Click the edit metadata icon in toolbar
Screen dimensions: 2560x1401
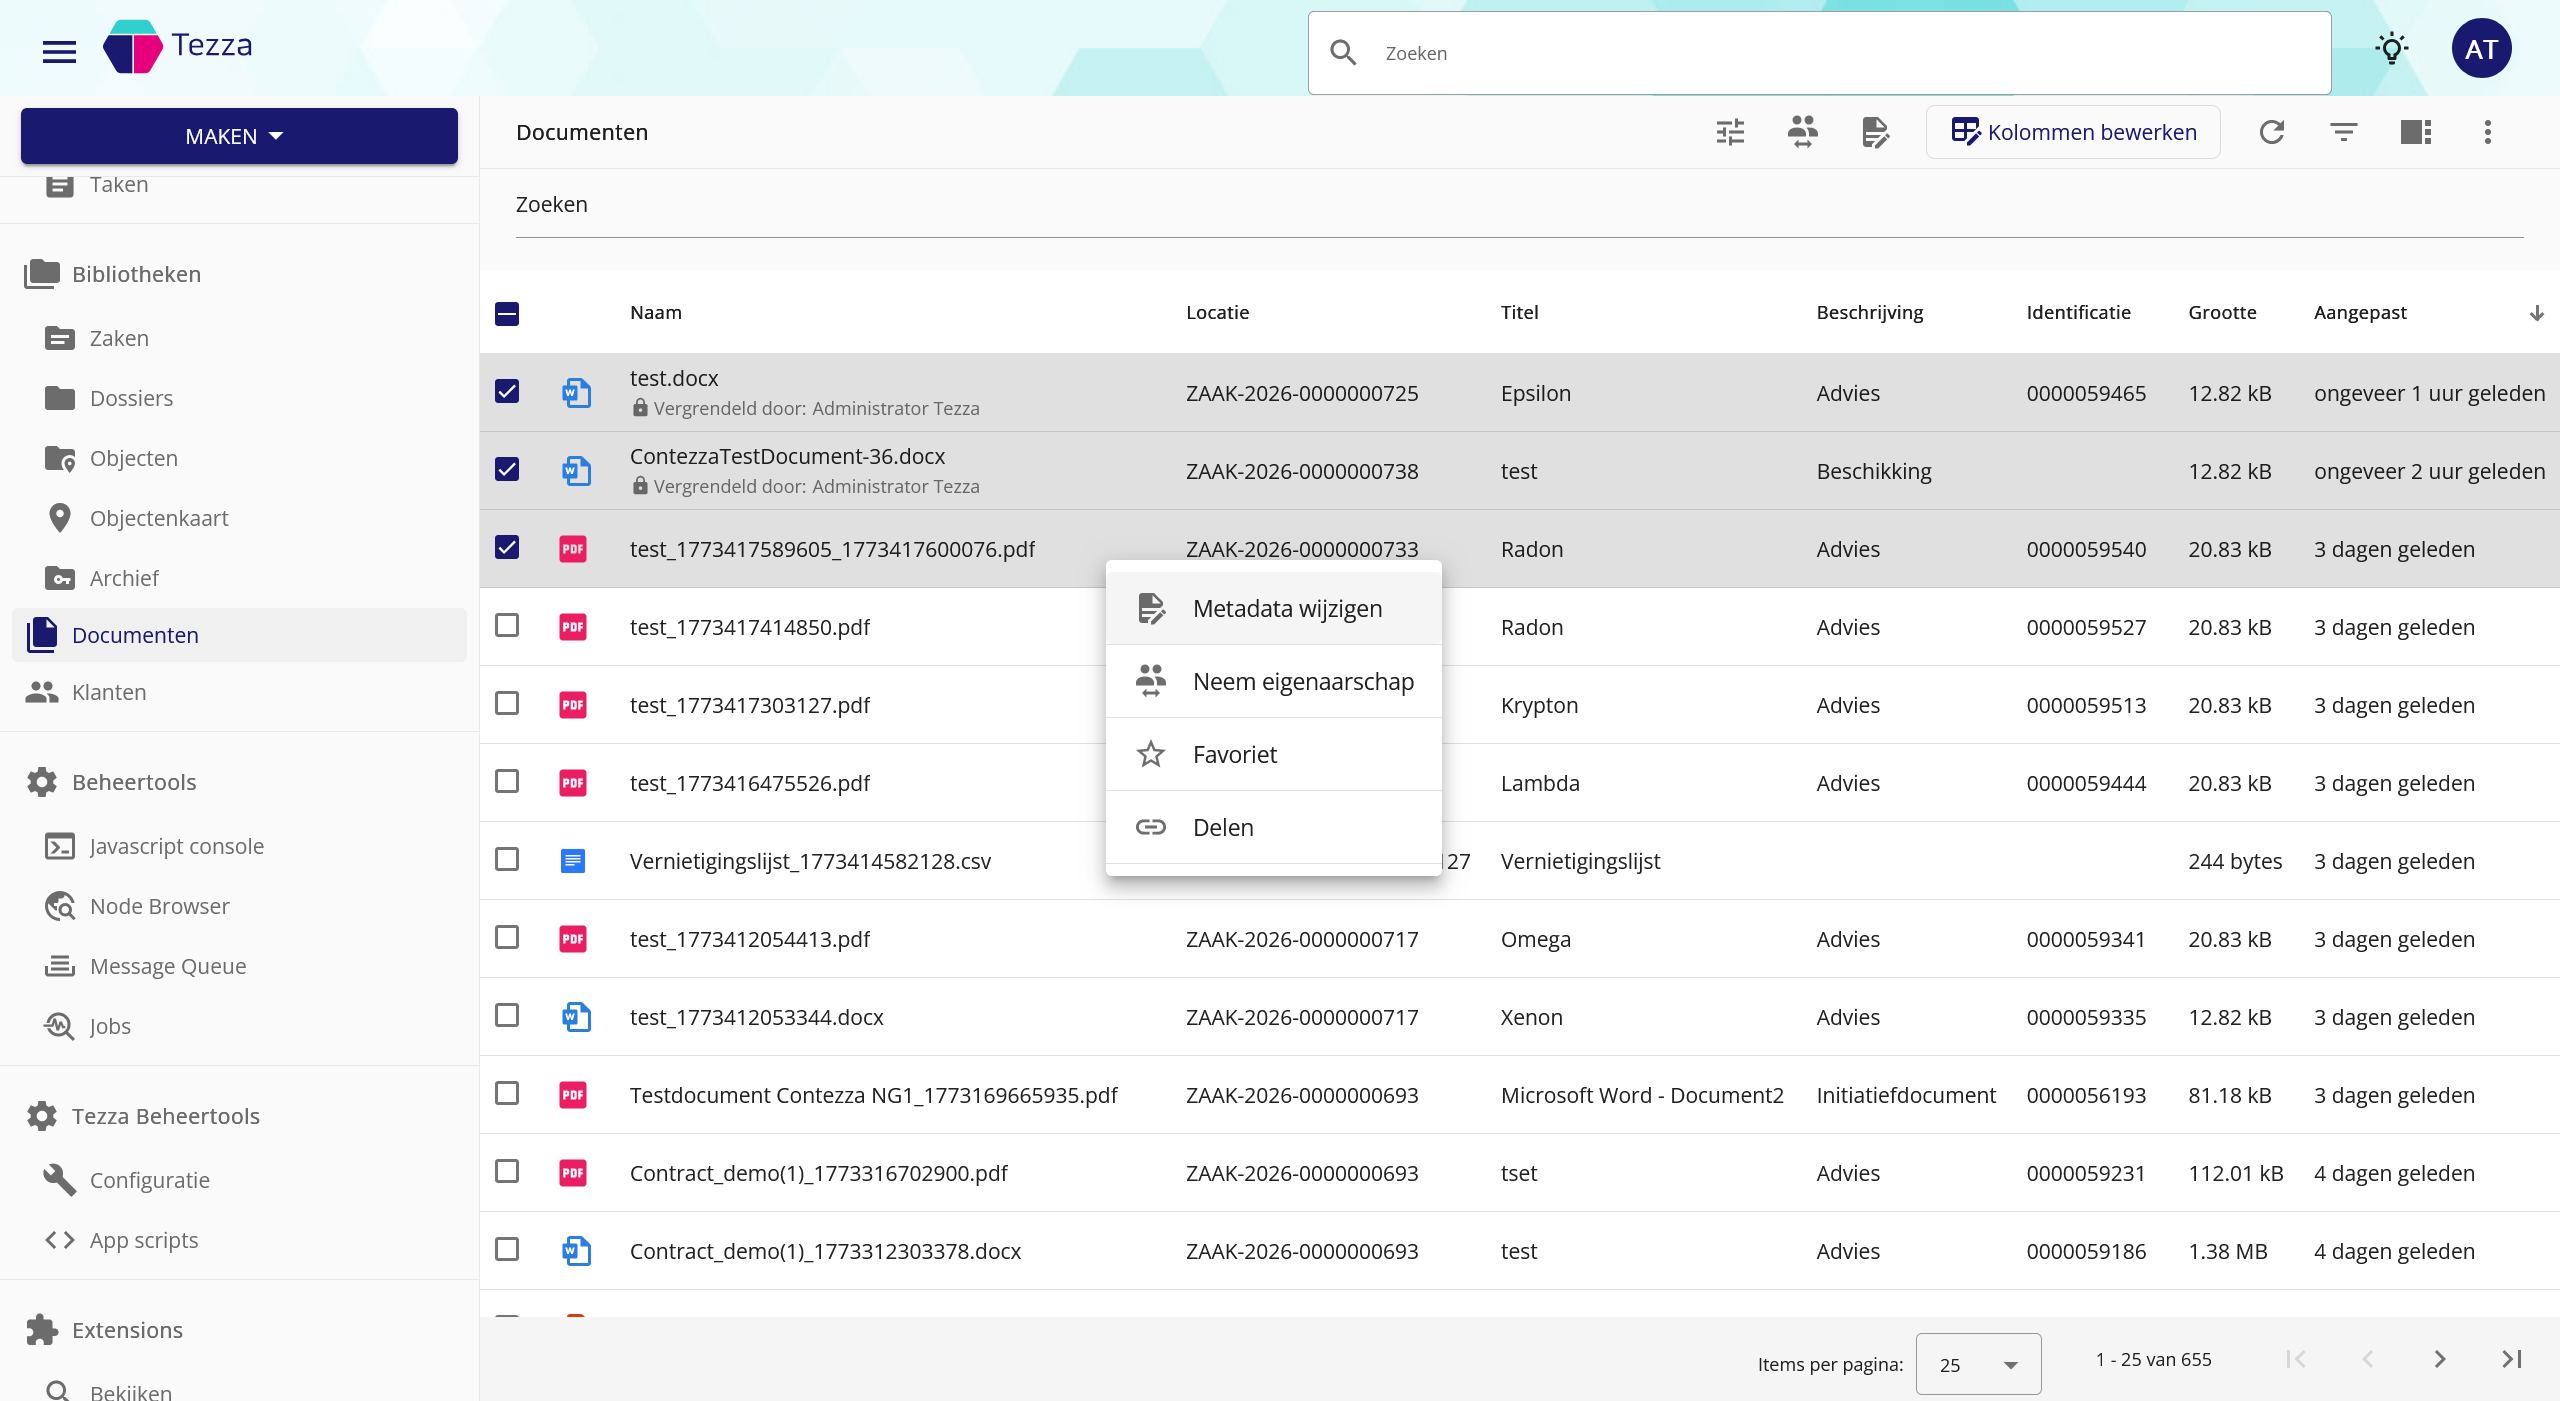[x=1875, y=132]
